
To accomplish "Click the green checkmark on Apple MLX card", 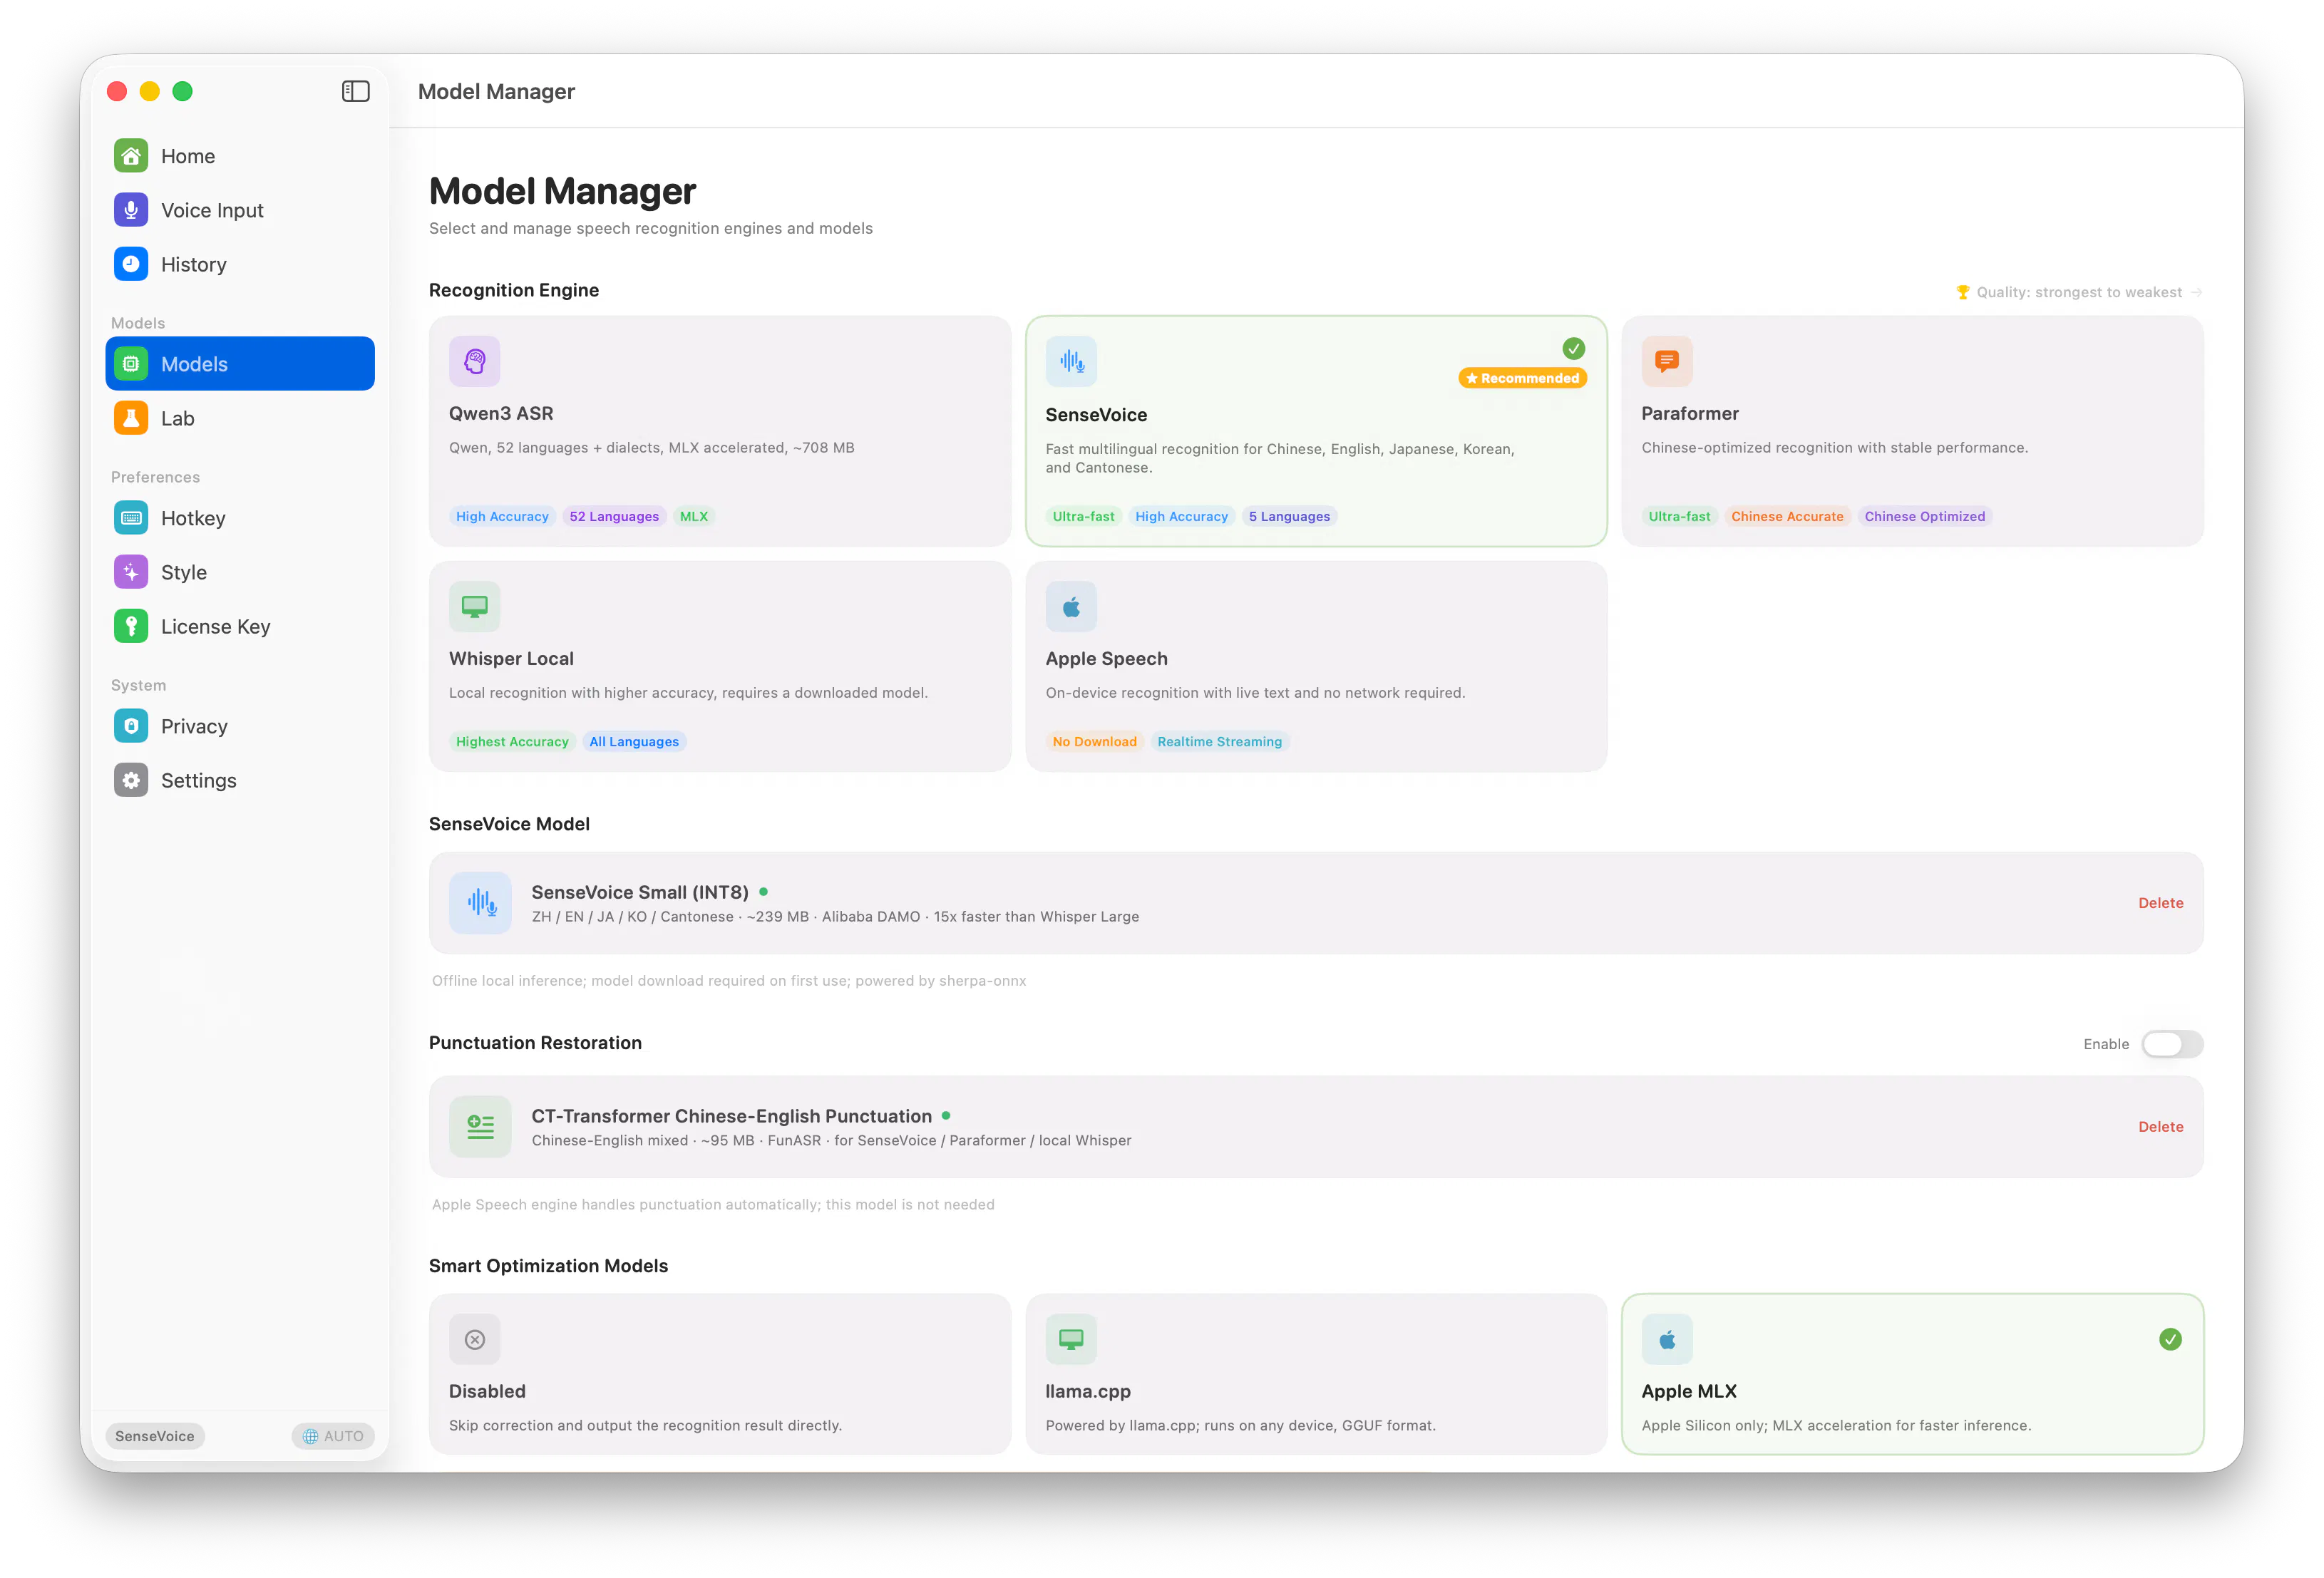I will click(2170, 1339).
